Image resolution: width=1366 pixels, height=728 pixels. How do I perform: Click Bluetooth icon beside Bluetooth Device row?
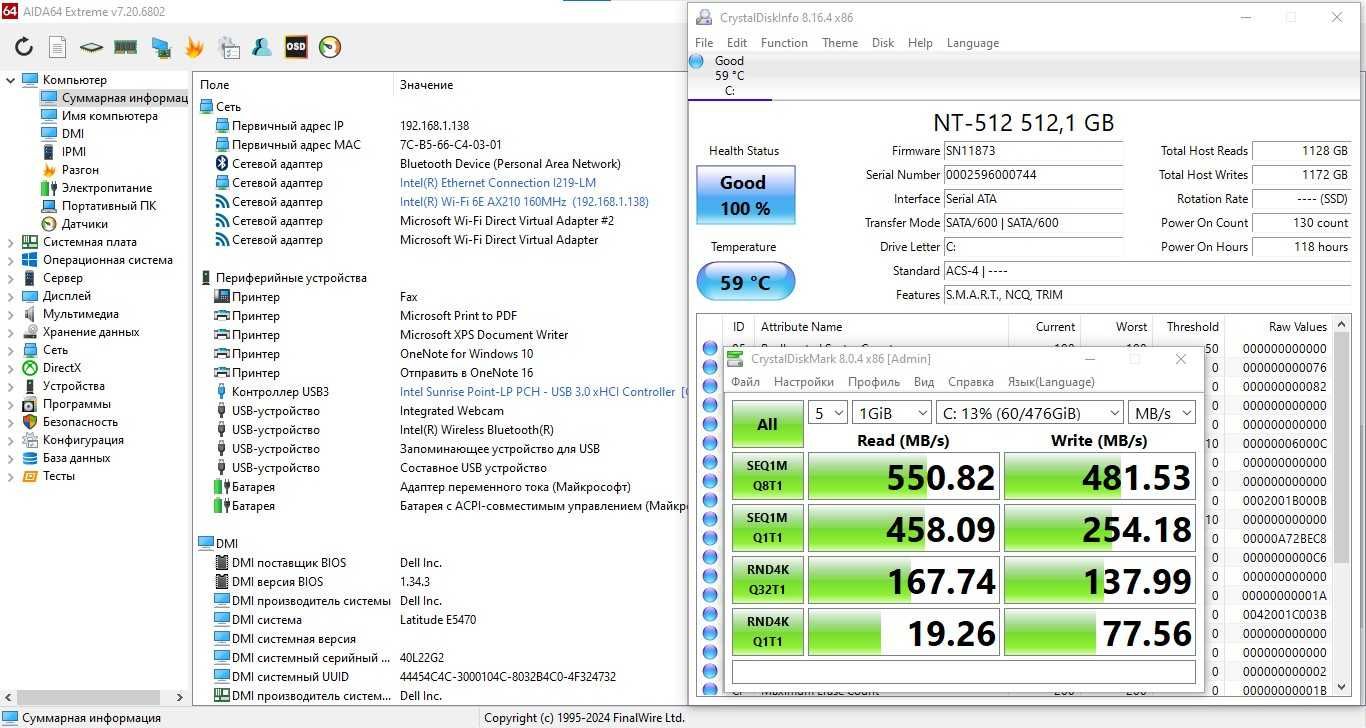point(222,164)
